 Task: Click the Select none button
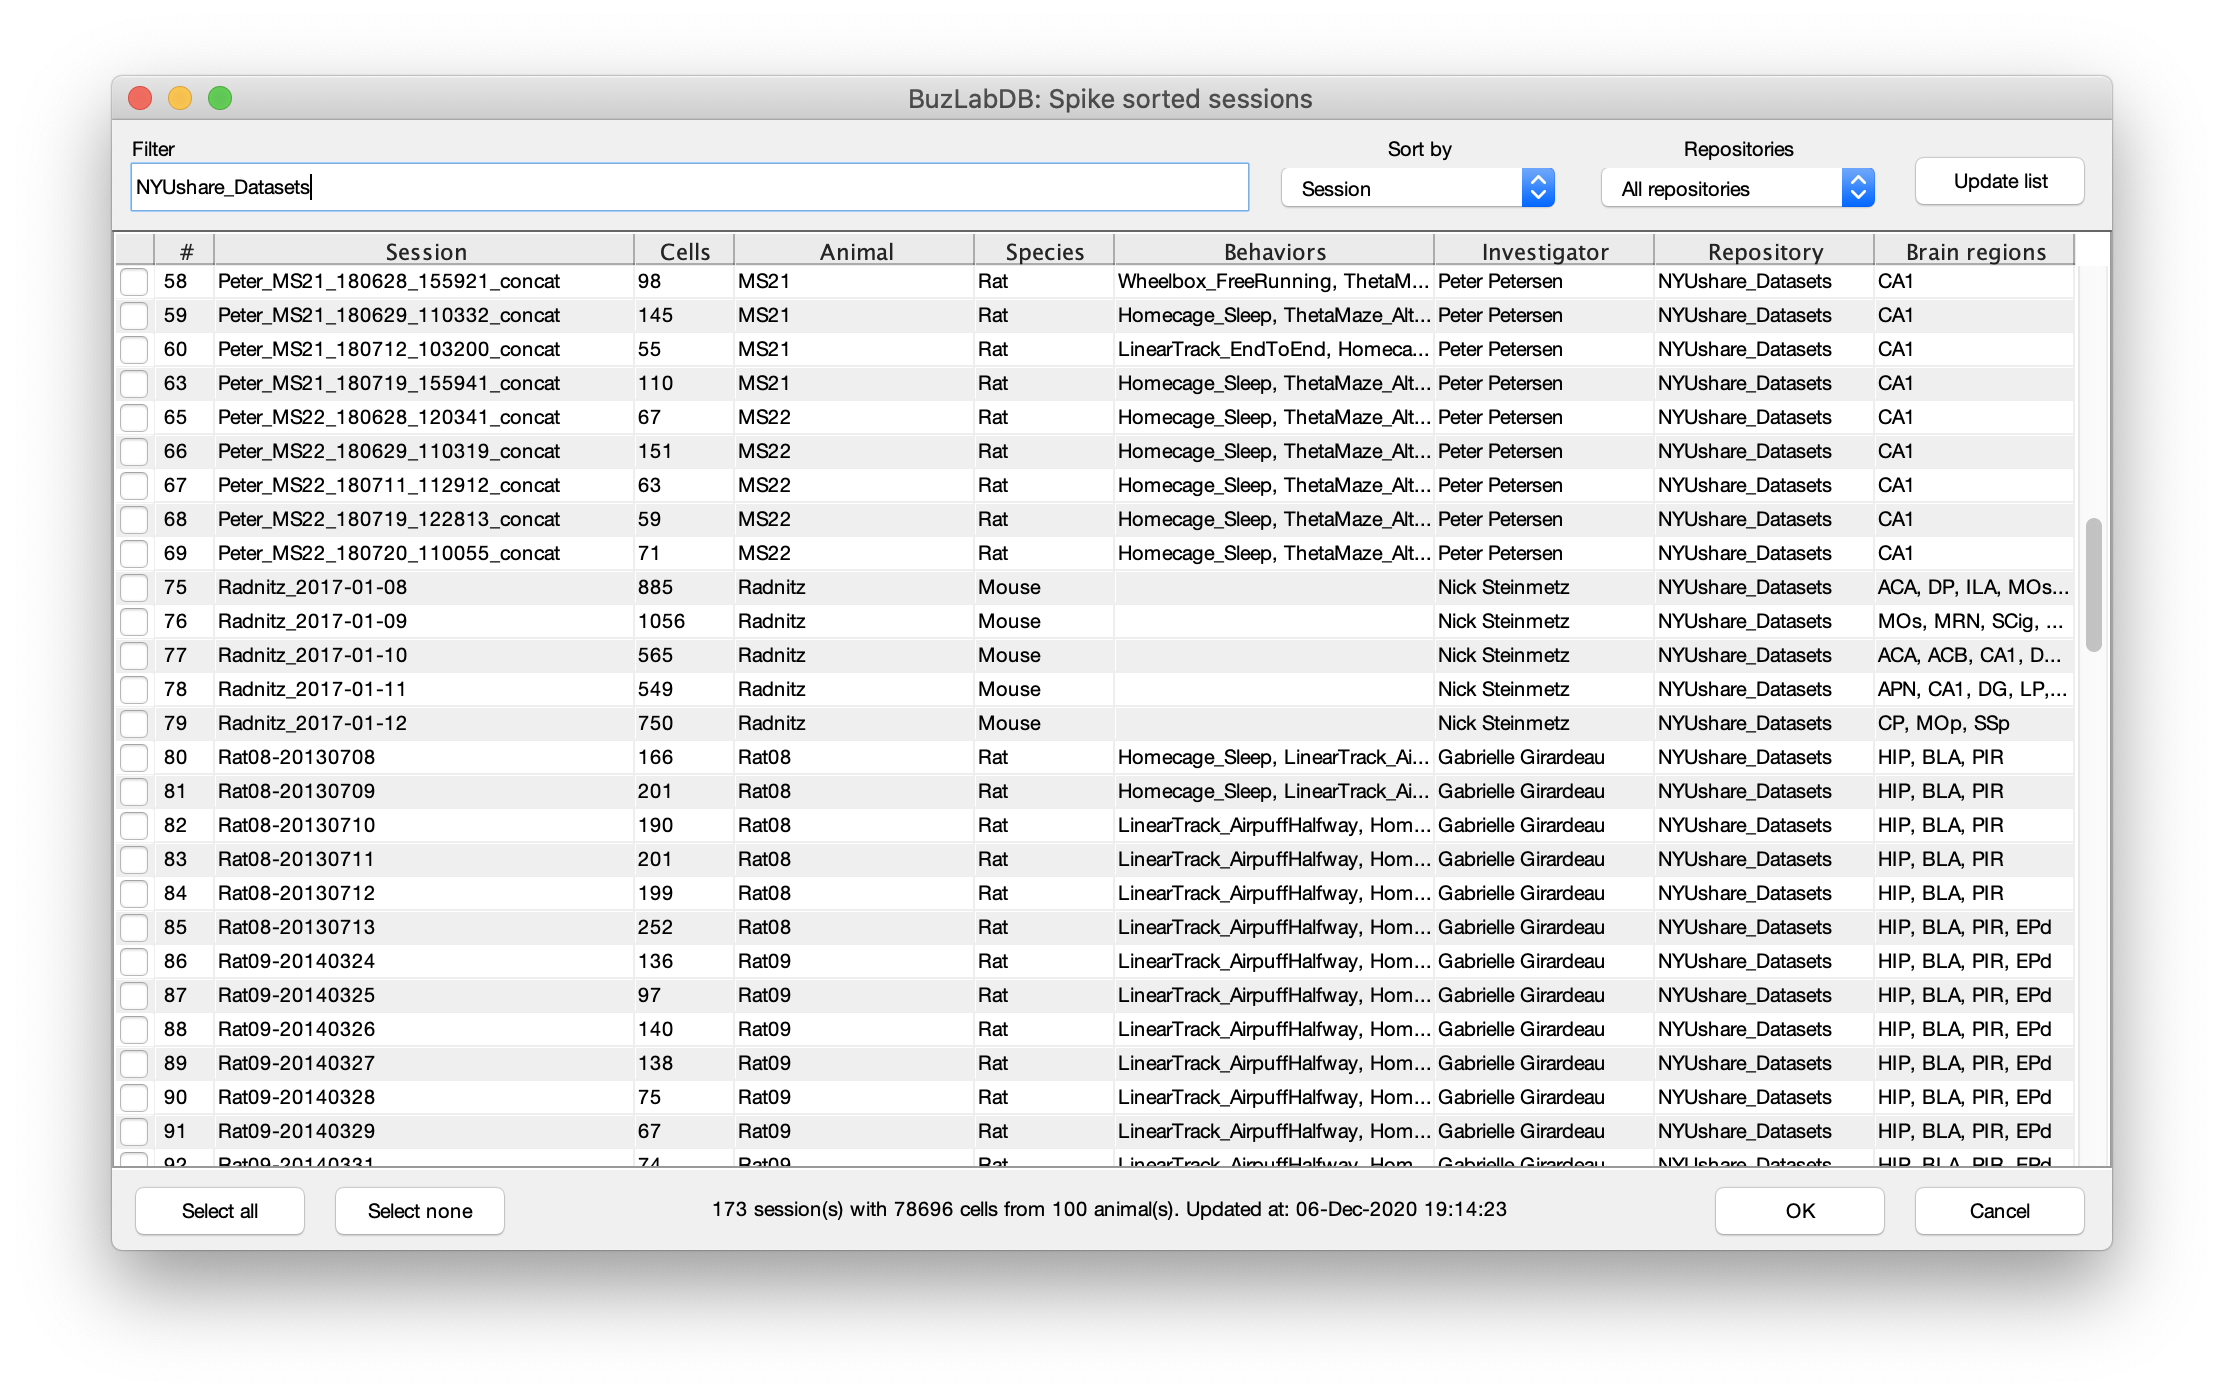point(420,1211)
